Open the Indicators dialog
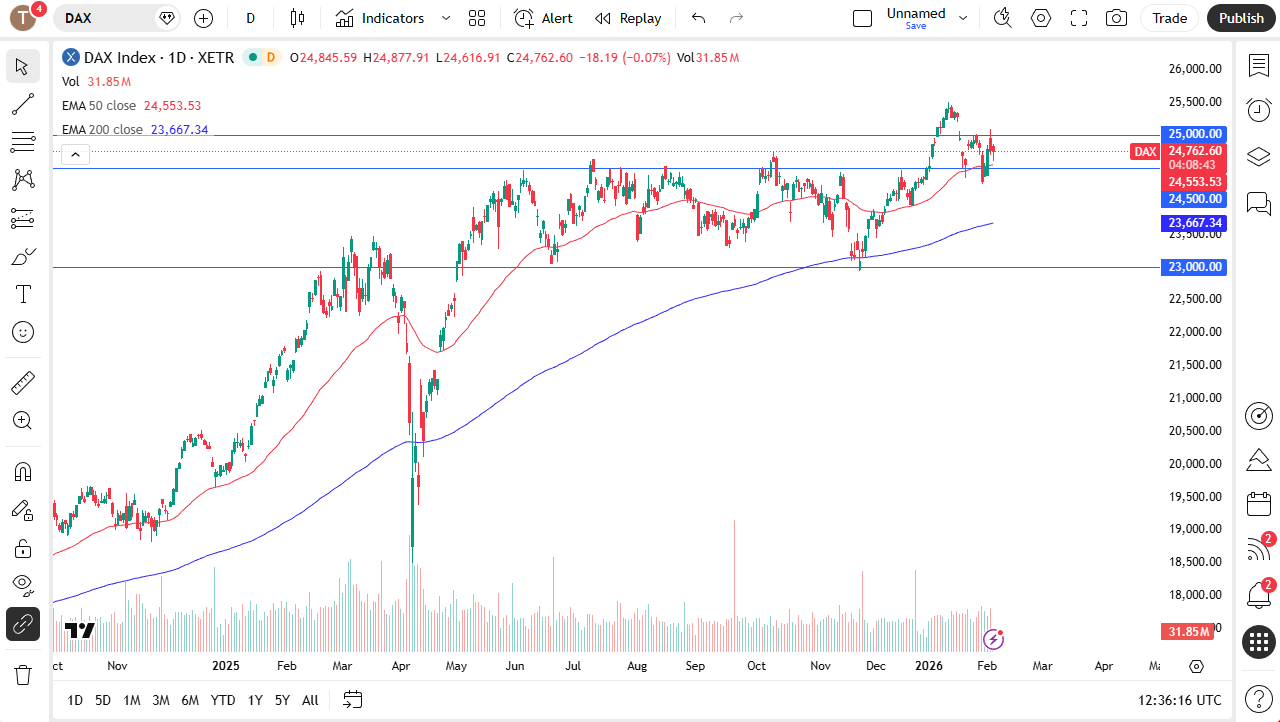The height and width of the screenshot is (722, 1280). [x=380, y=18]
